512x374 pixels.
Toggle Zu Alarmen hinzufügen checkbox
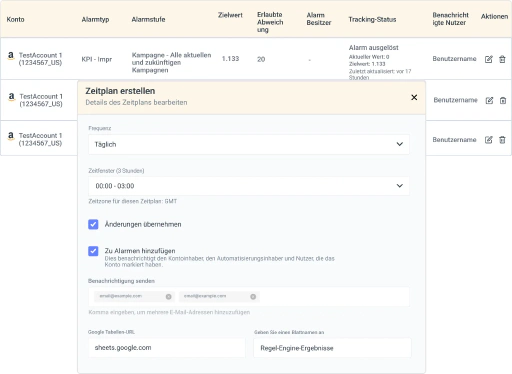(93, 251)
